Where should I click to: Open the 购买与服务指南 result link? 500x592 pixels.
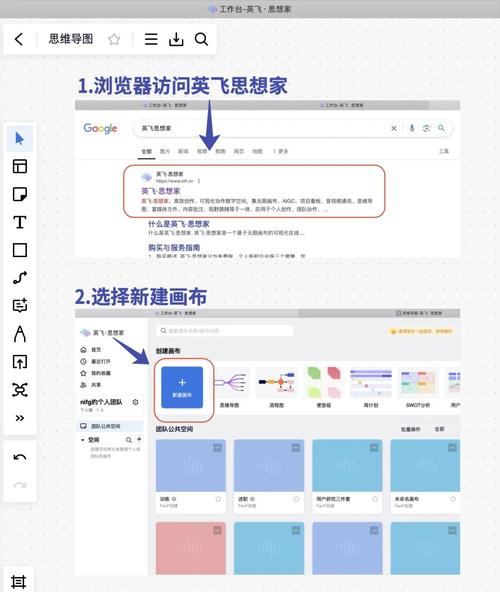click(x=174, y=248)
